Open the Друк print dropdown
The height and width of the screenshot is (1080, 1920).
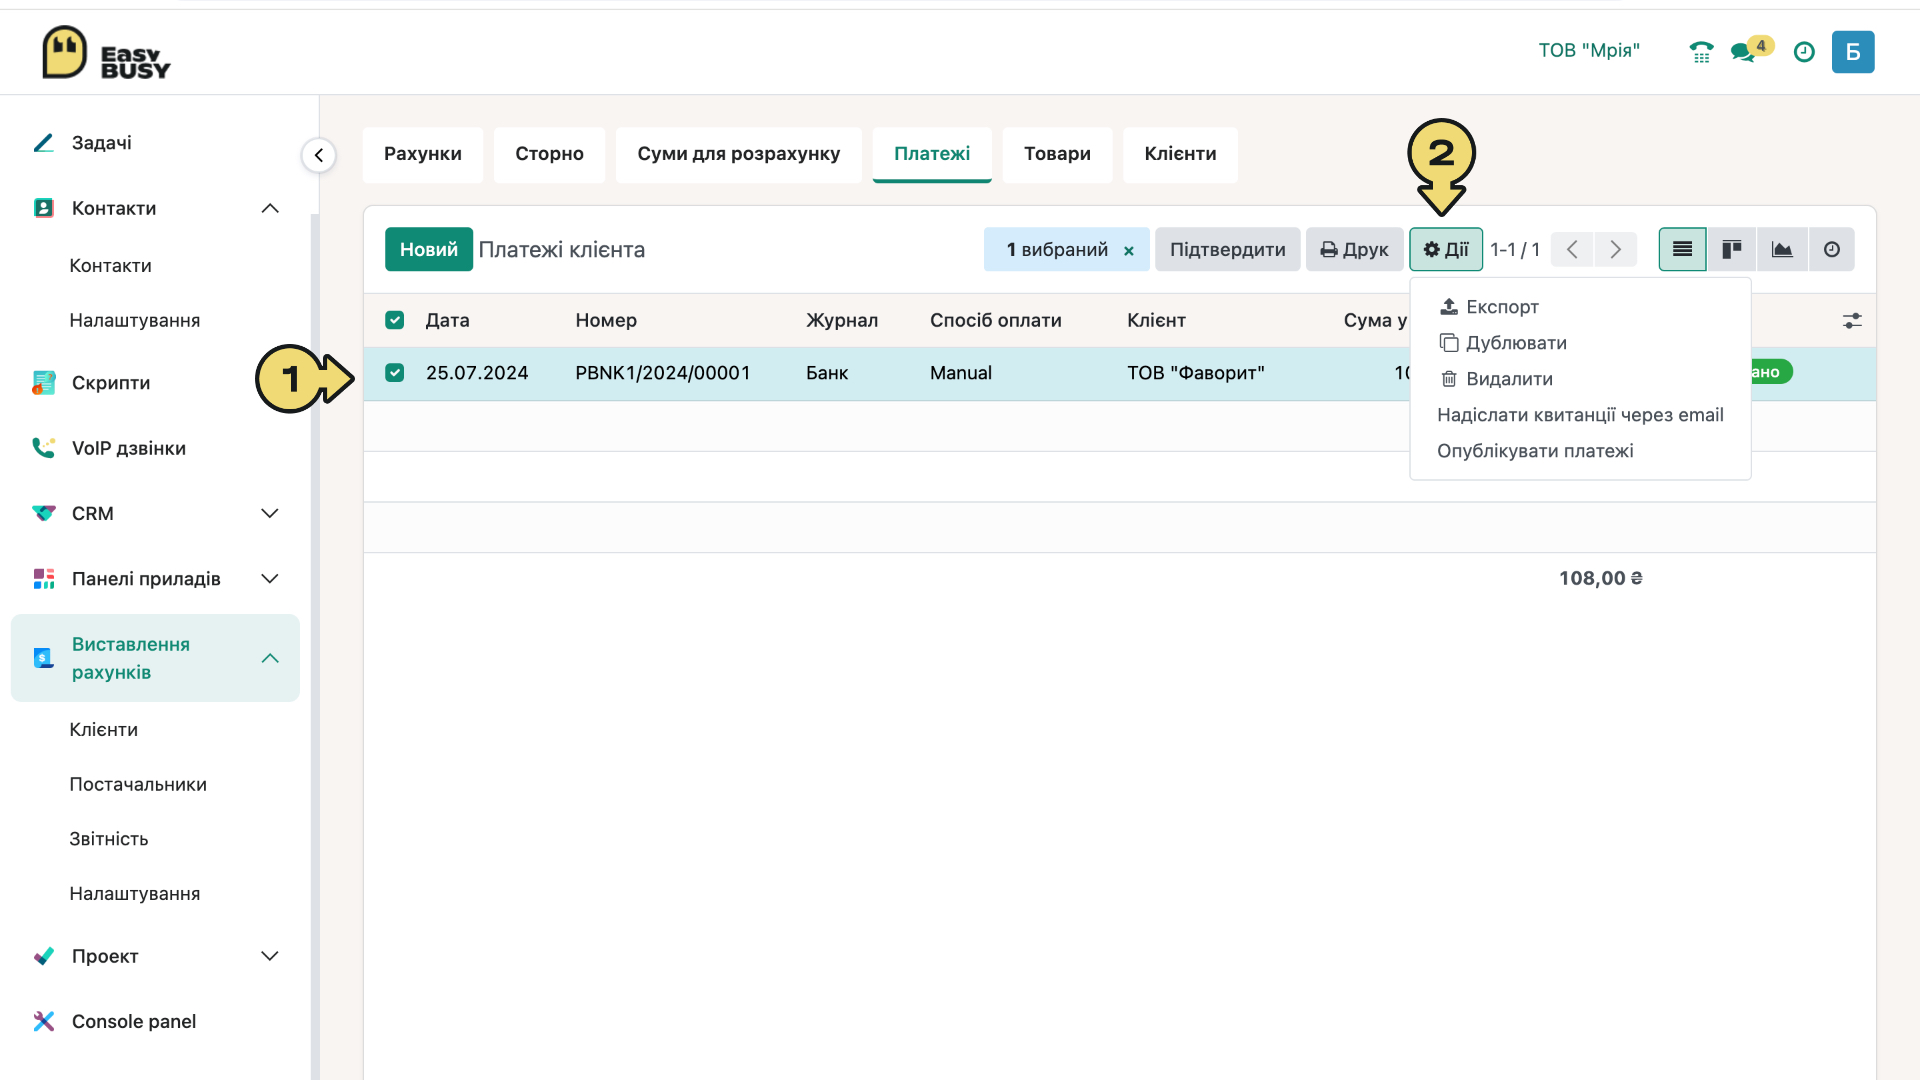click(x=1354, y=249)
